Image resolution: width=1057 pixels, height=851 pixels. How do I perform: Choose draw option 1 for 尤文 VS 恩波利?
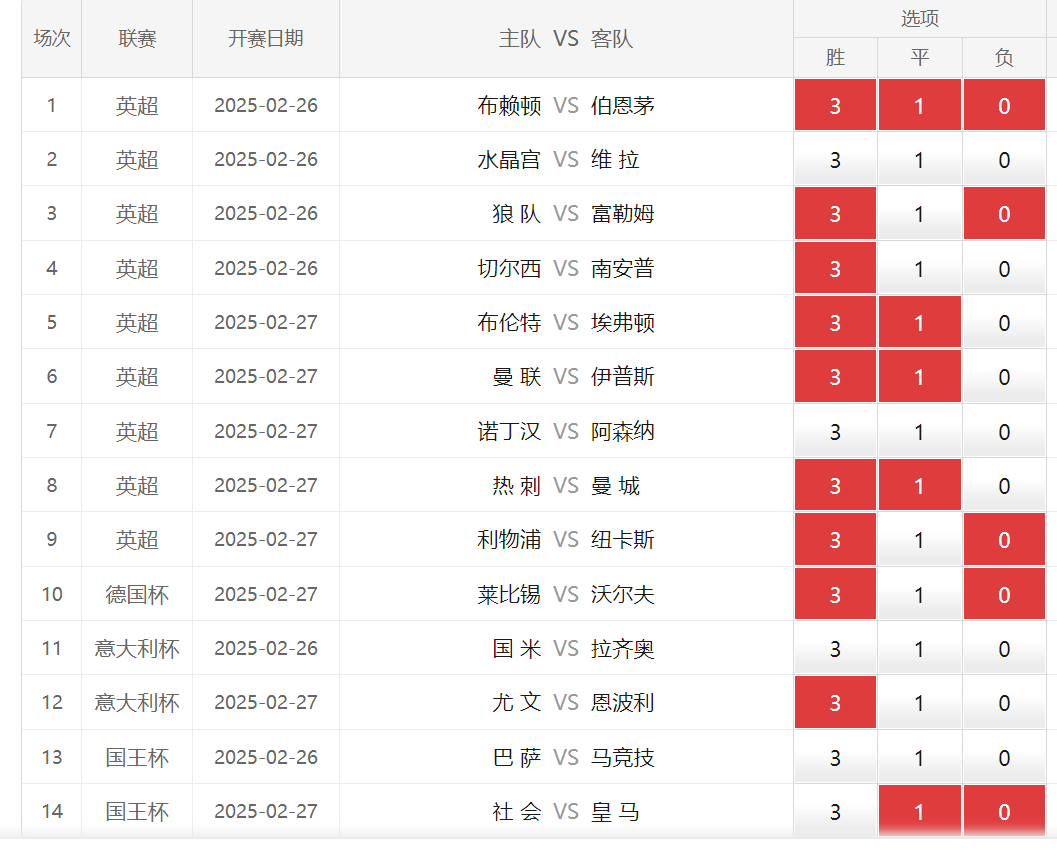919,703
